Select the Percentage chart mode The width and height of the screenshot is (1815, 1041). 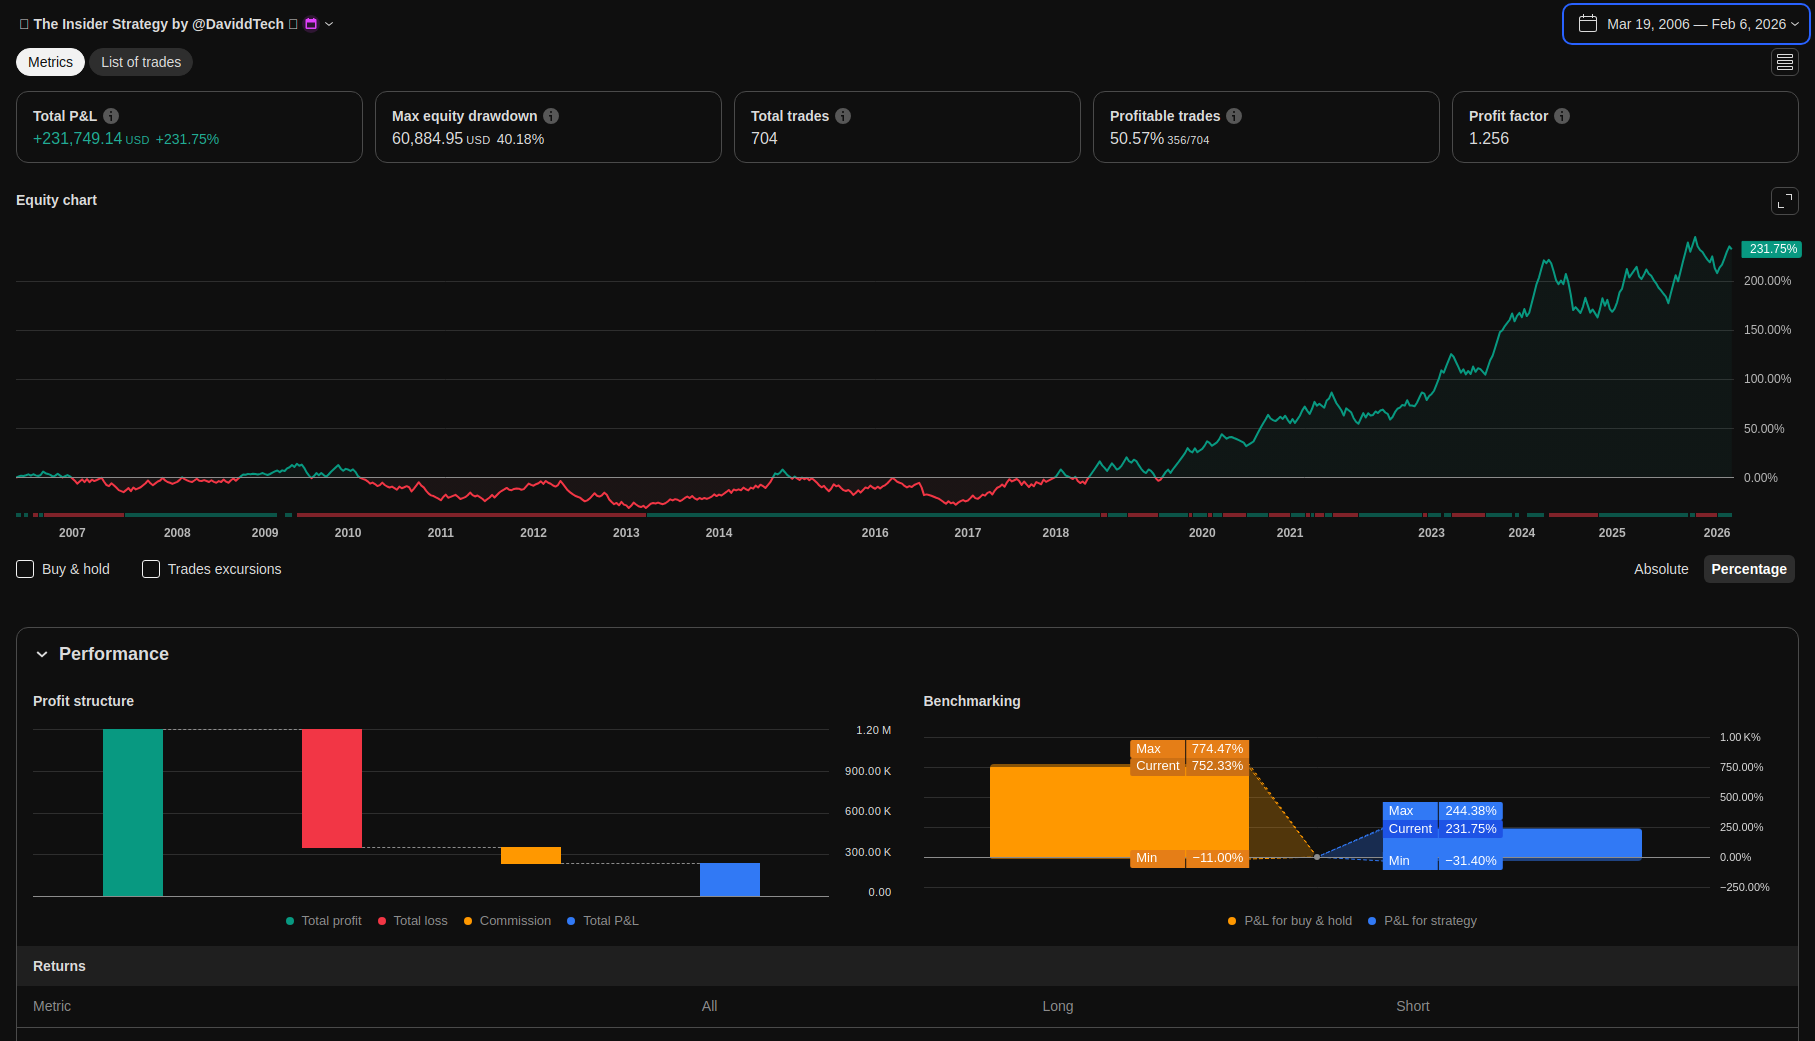point(1748,569)
